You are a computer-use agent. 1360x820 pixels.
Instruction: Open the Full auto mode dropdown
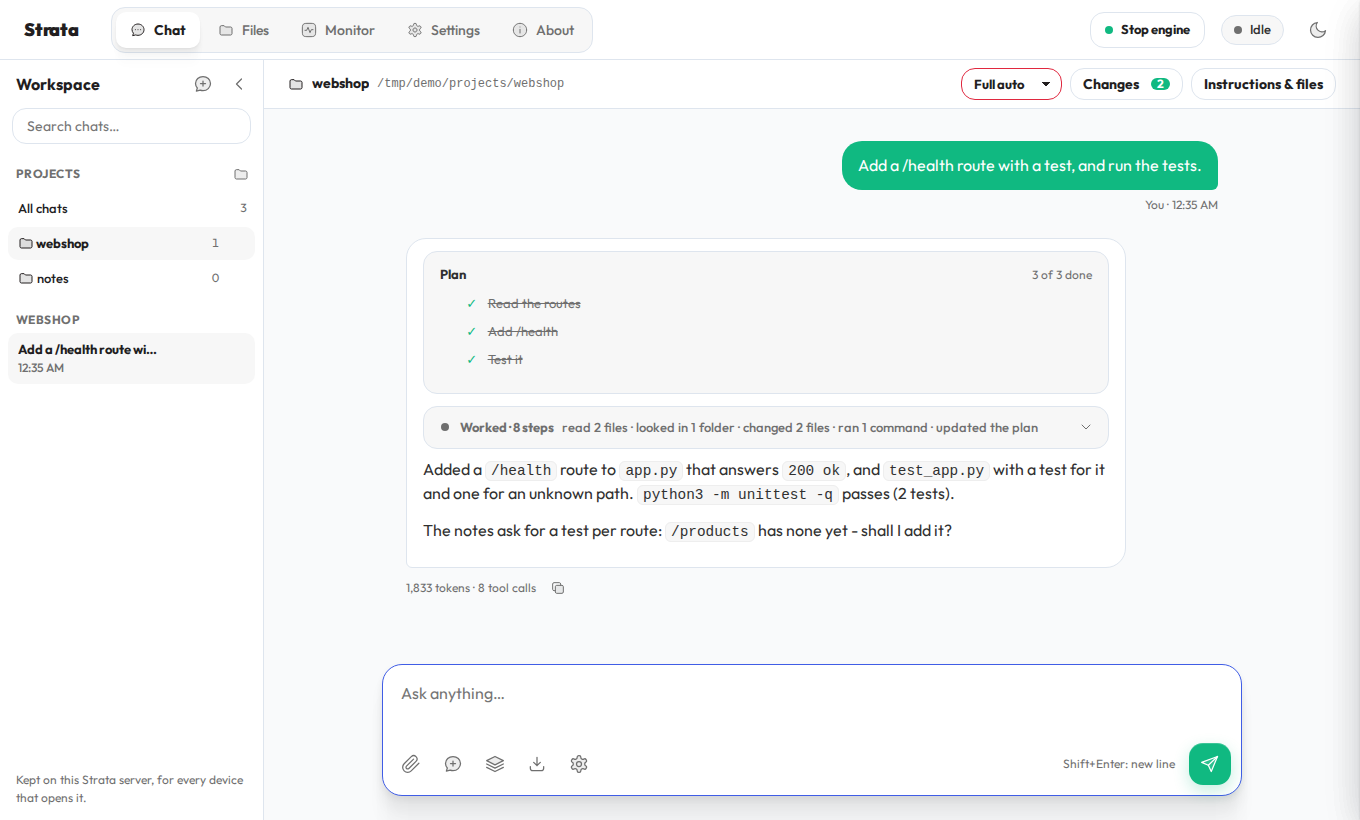click(1011, 84)
